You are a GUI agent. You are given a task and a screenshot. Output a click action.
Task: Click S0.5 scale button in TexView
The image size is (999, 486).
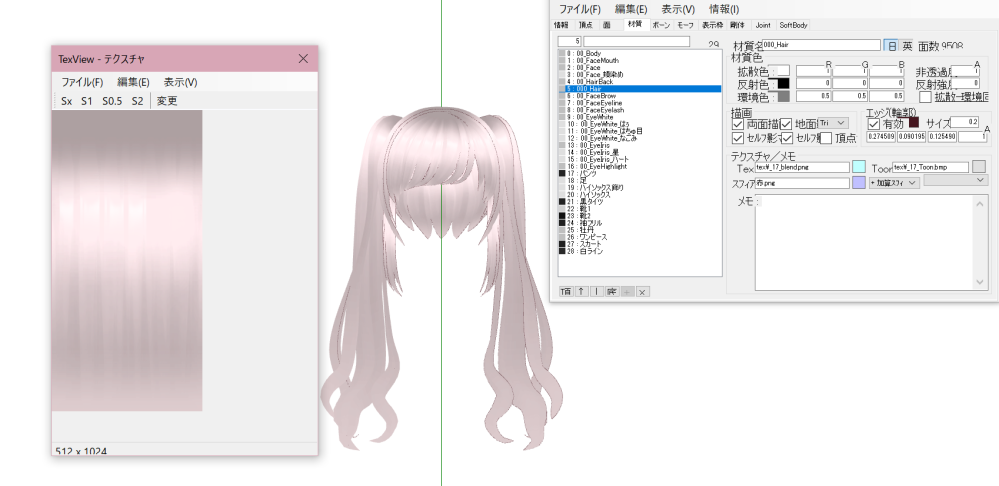tap(112, 101)
